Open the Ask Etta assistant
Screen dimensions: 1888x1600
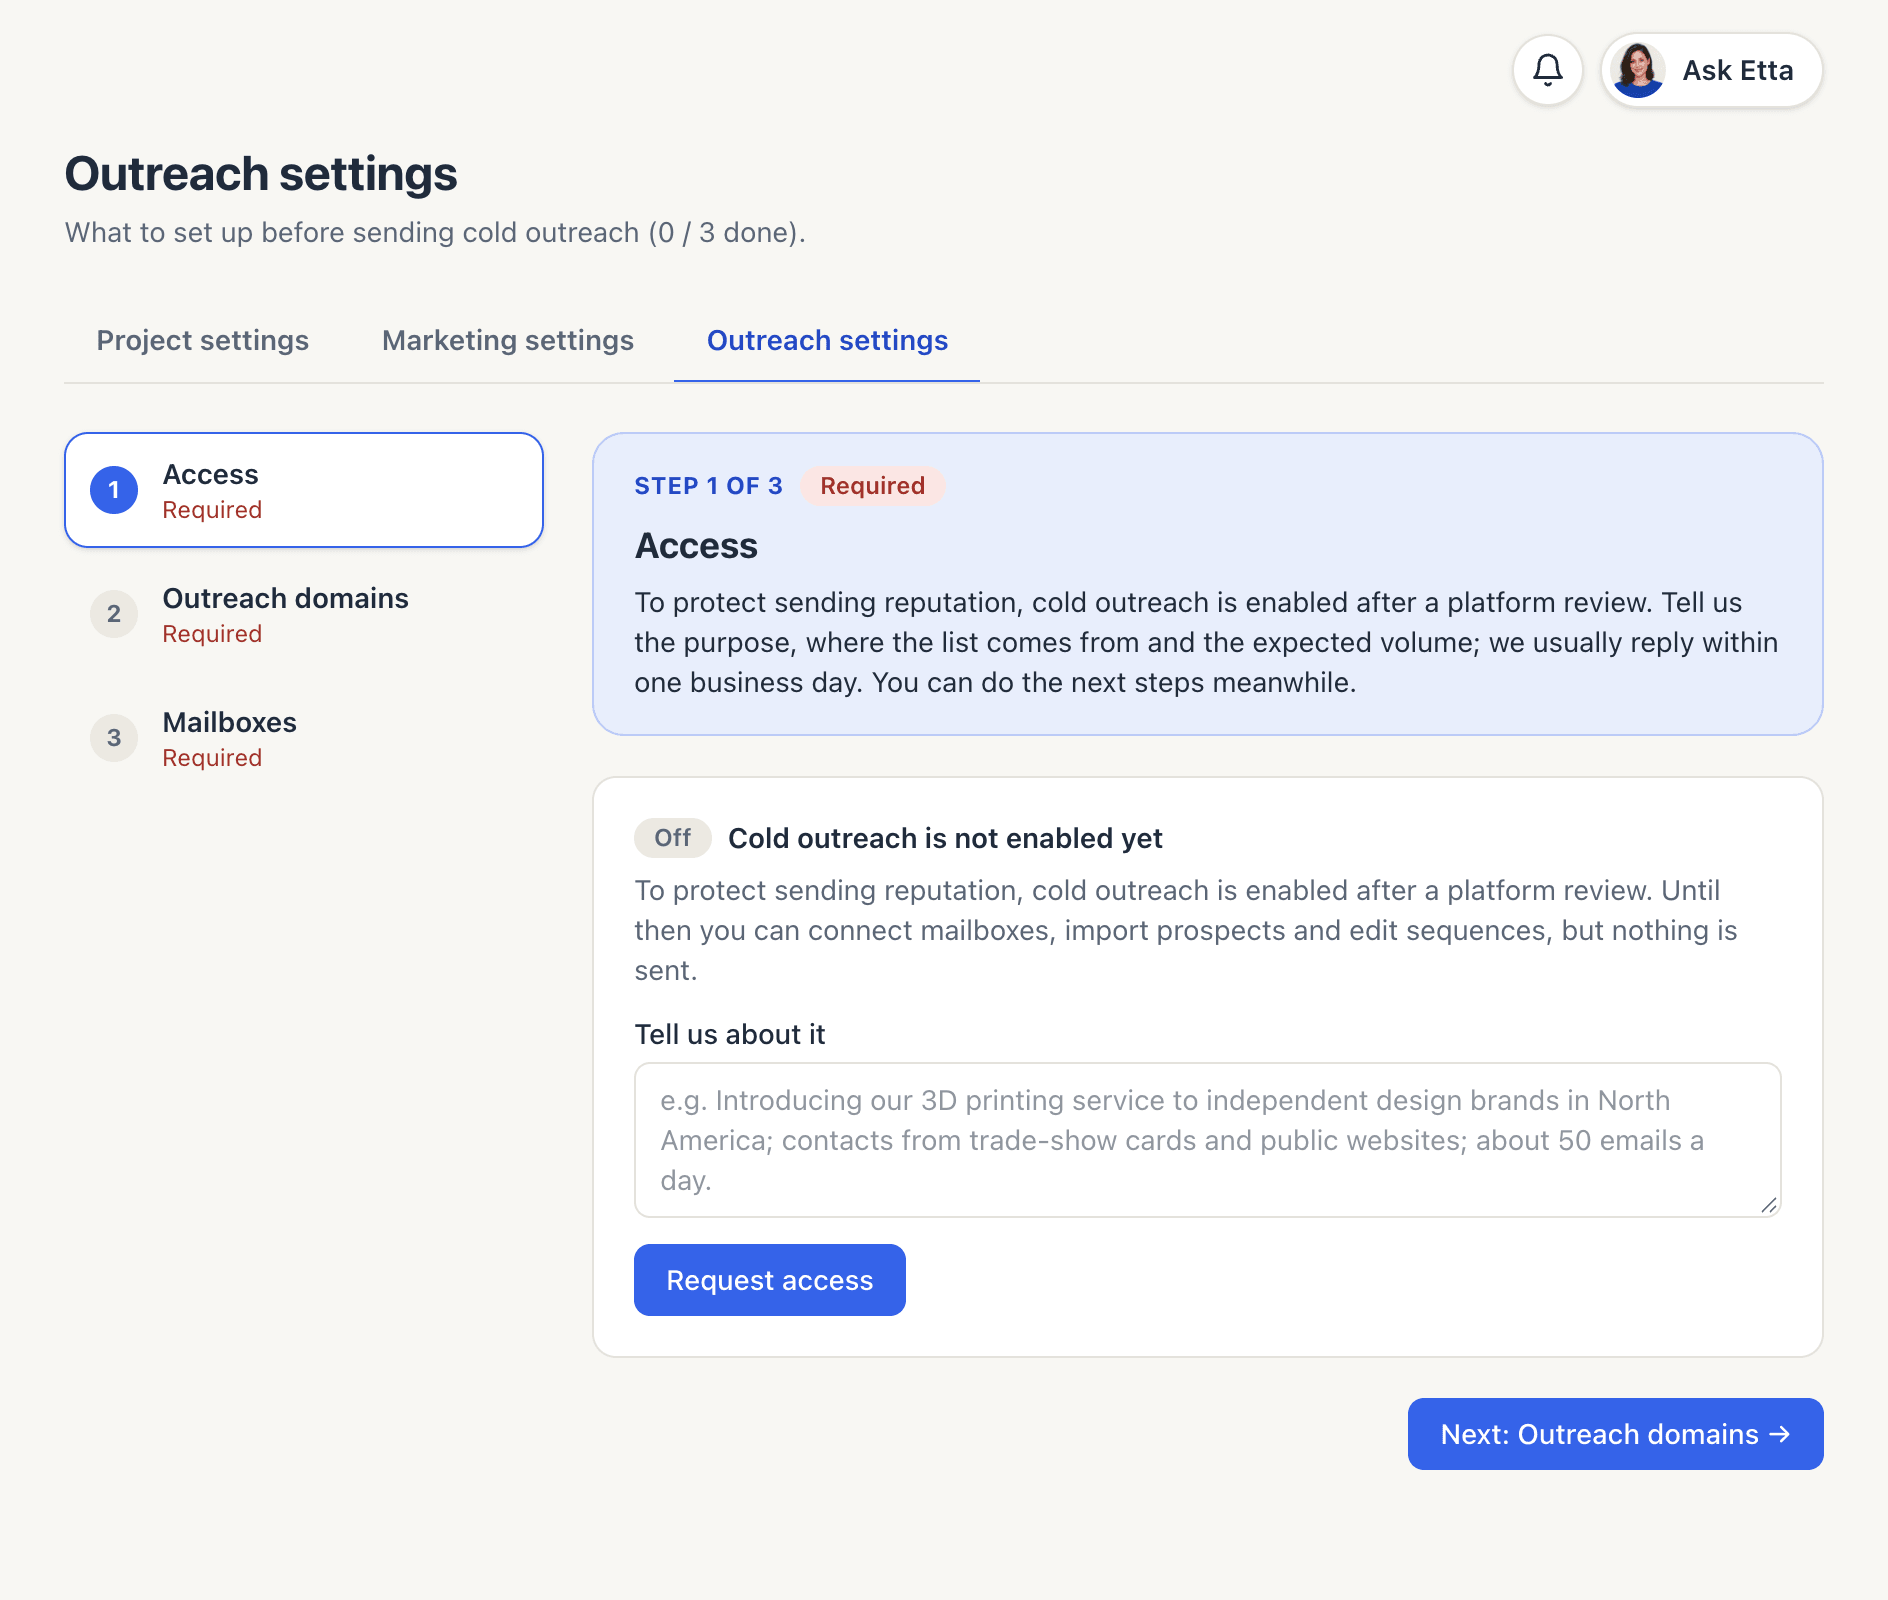(1712, 70)
